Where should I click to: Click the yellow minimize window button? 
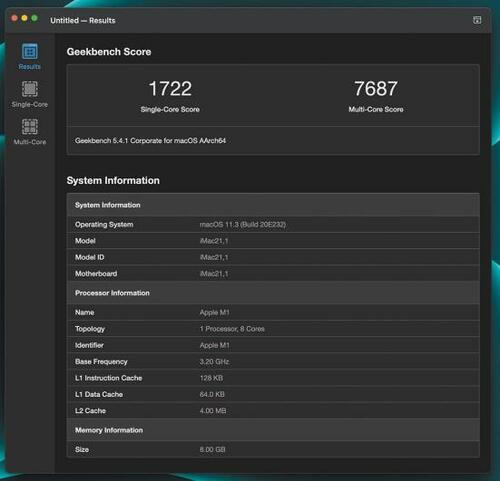pyautogui.click(x=24, y=18)
